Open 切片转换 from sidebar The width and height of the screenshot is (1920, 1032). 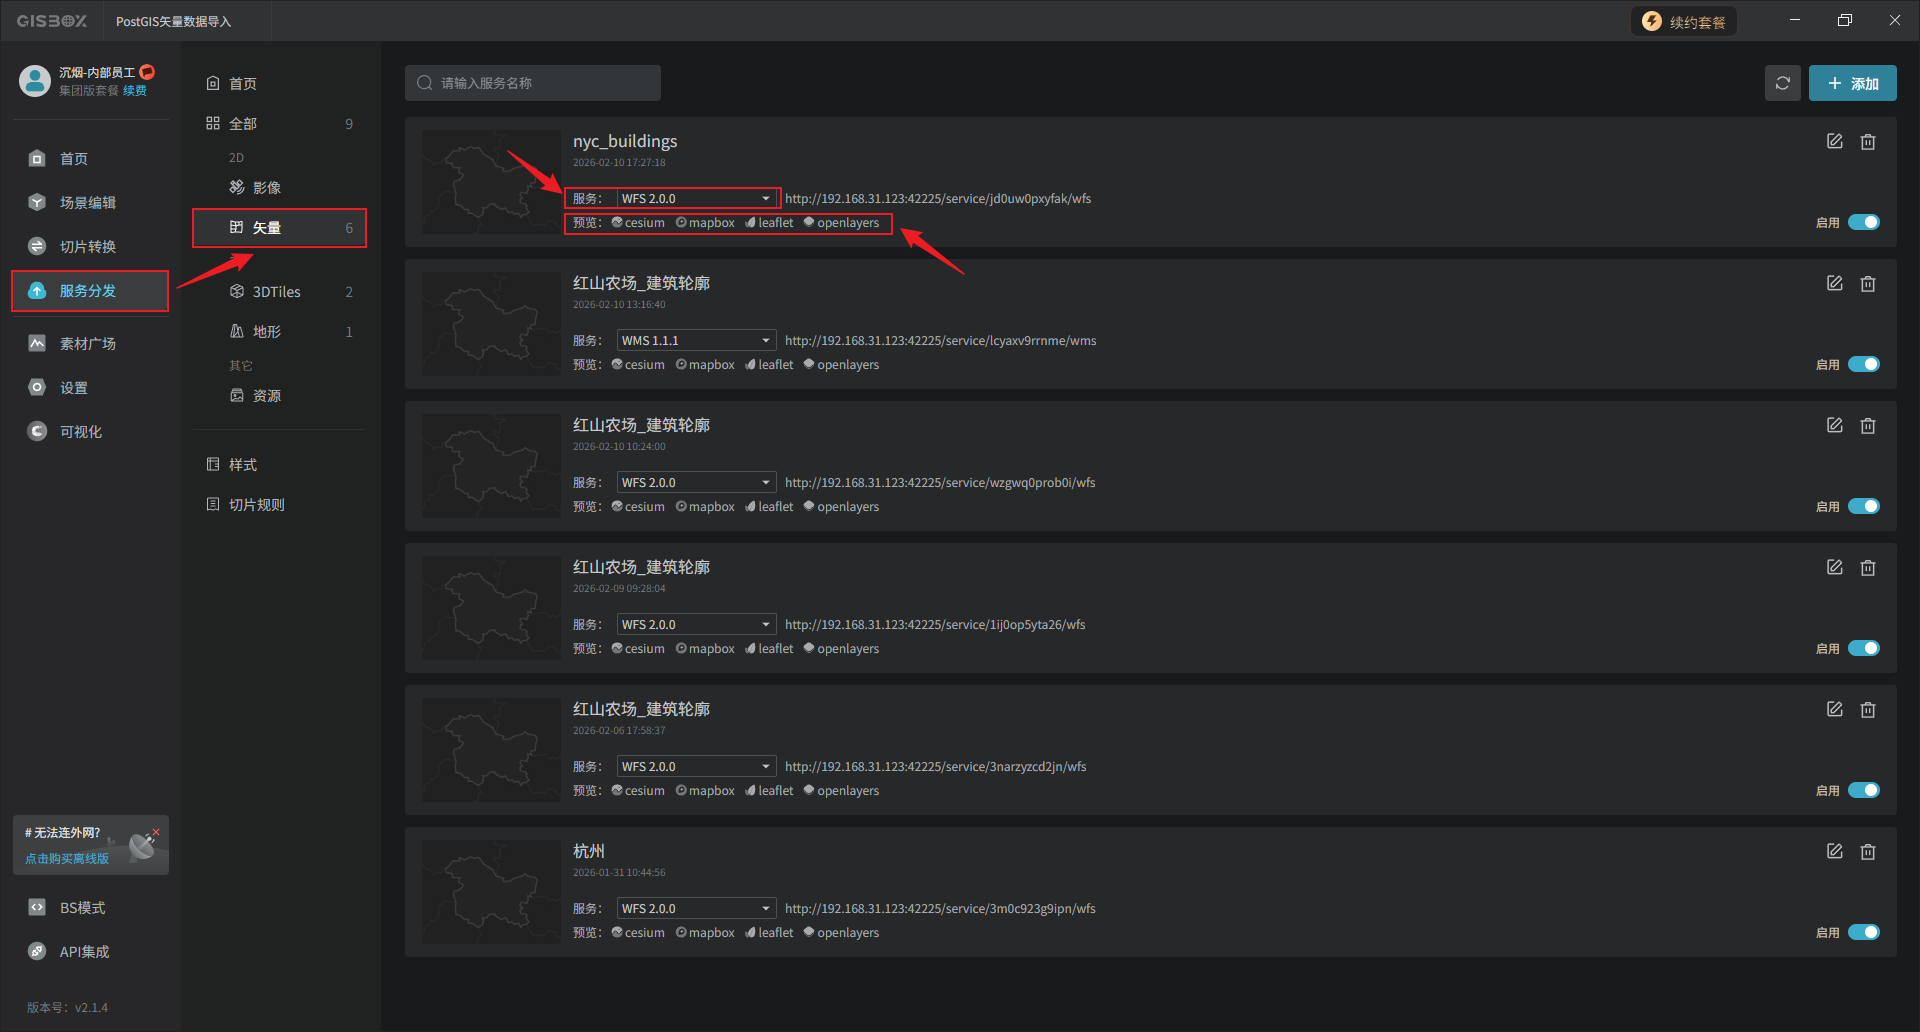(87, 247)
